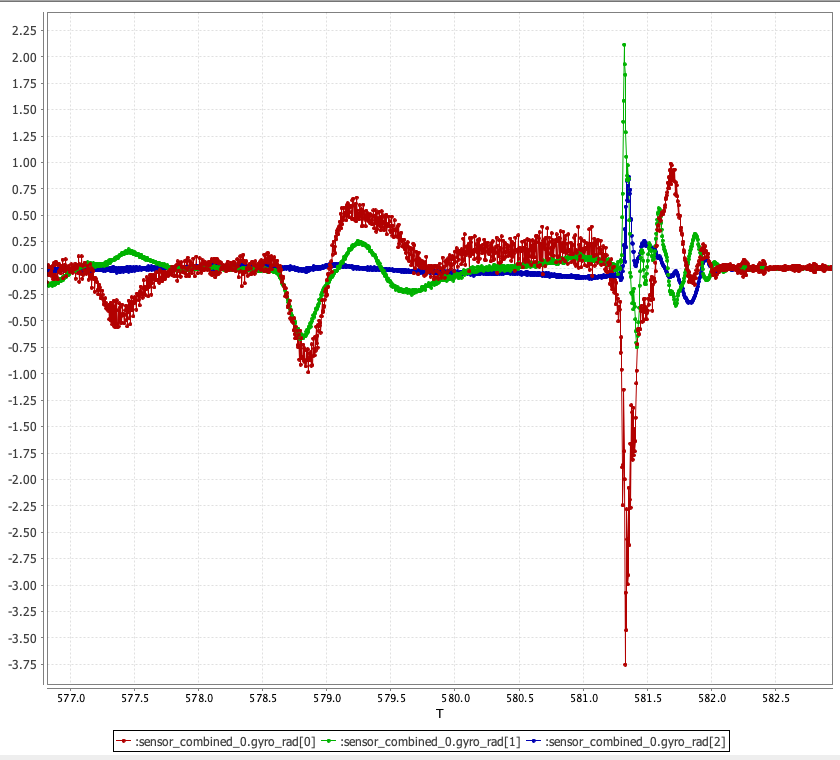Click the T axis label
This screenshot has width=840, height=760.
click(440, 713)
